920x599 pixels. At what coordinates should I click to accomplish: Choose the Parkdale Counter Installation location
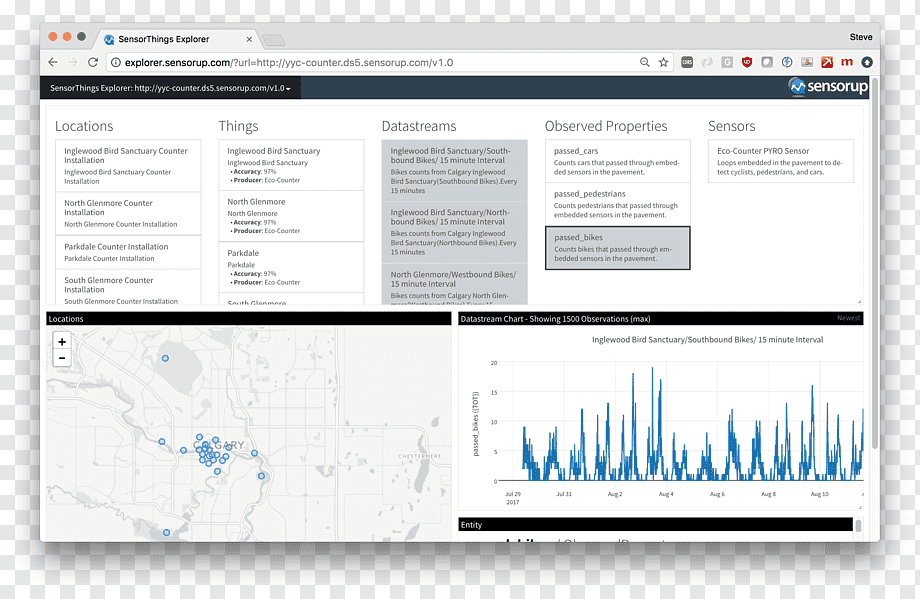[x=128, y=252]
